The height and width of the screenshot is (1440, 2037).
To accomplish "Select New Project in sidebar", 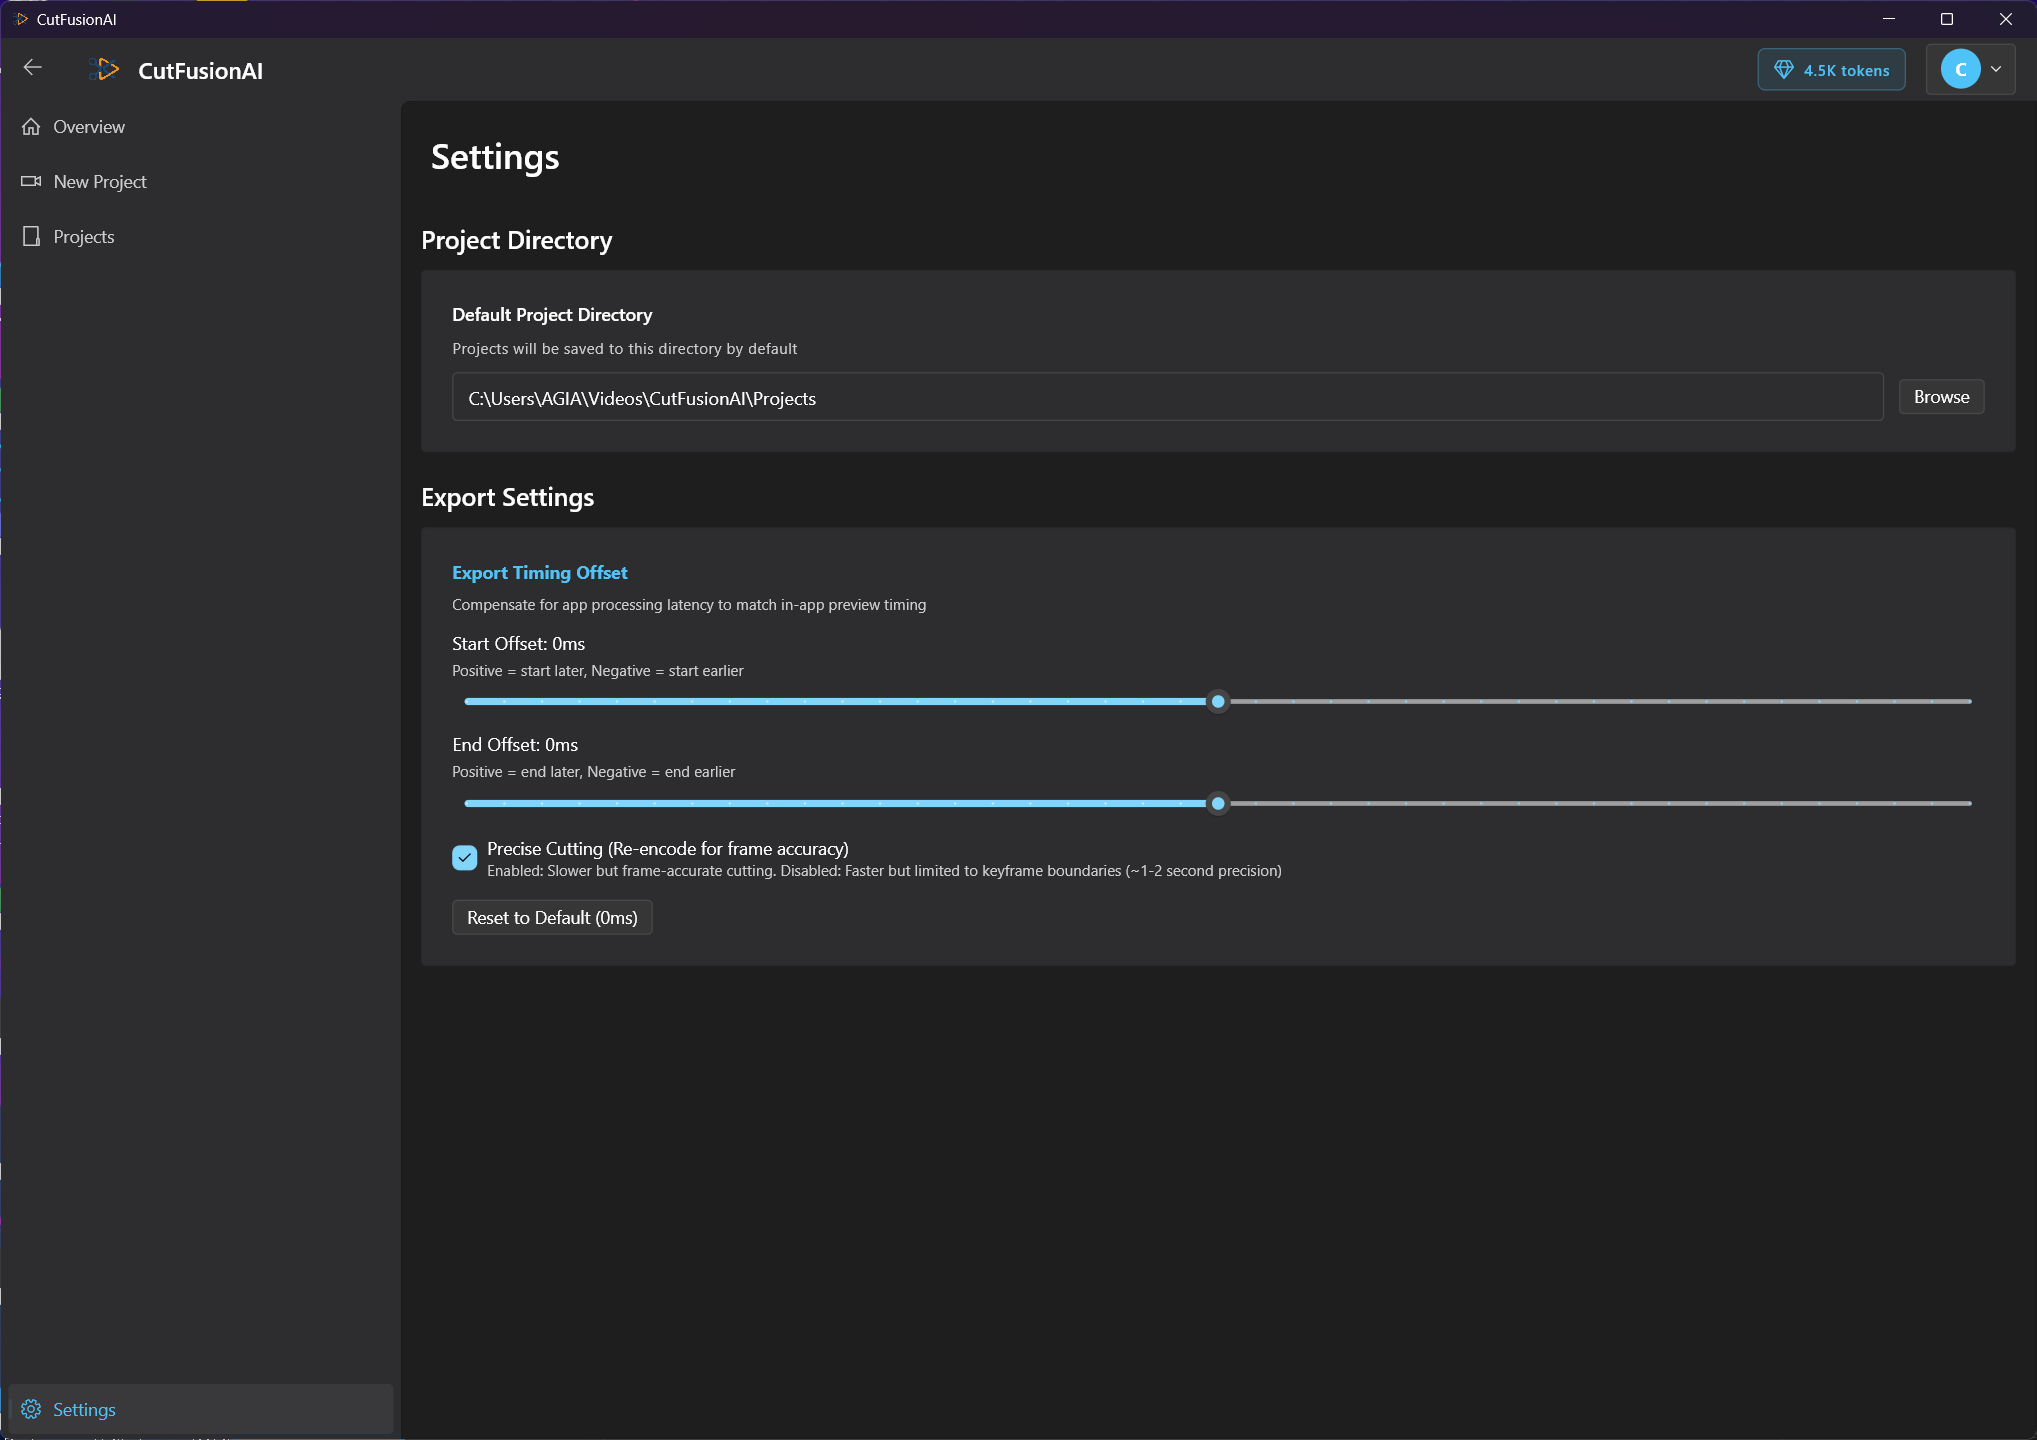I will (x=100, y=182).
